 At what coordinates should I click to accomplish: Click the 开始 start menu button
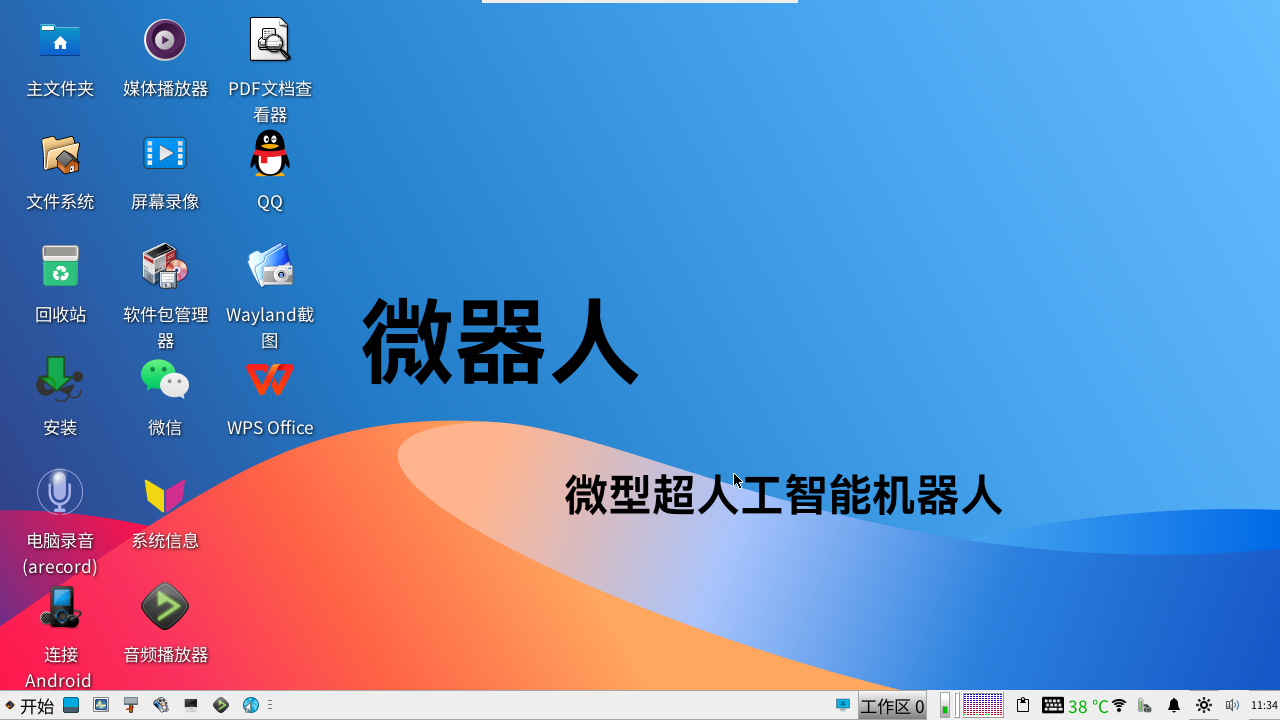click(x=30, y=706)
